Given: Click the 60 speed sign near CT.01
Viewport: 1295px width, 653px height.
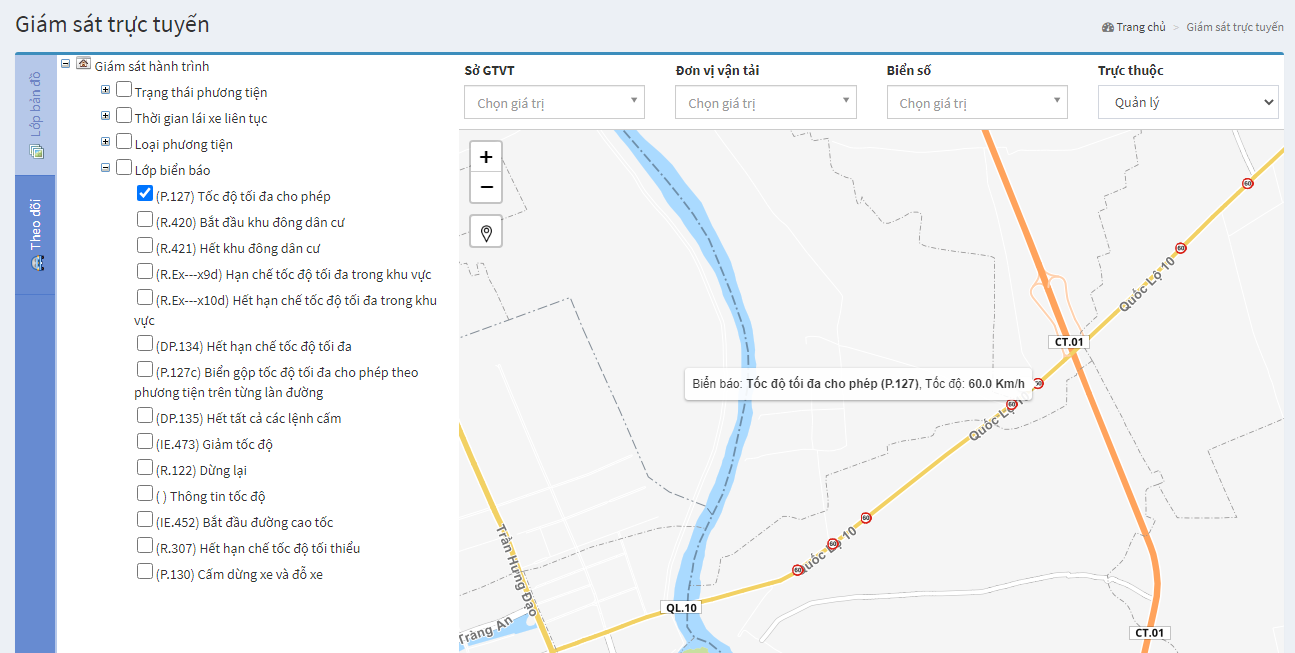Looking at the screenshot, I should click(1038, 384).
